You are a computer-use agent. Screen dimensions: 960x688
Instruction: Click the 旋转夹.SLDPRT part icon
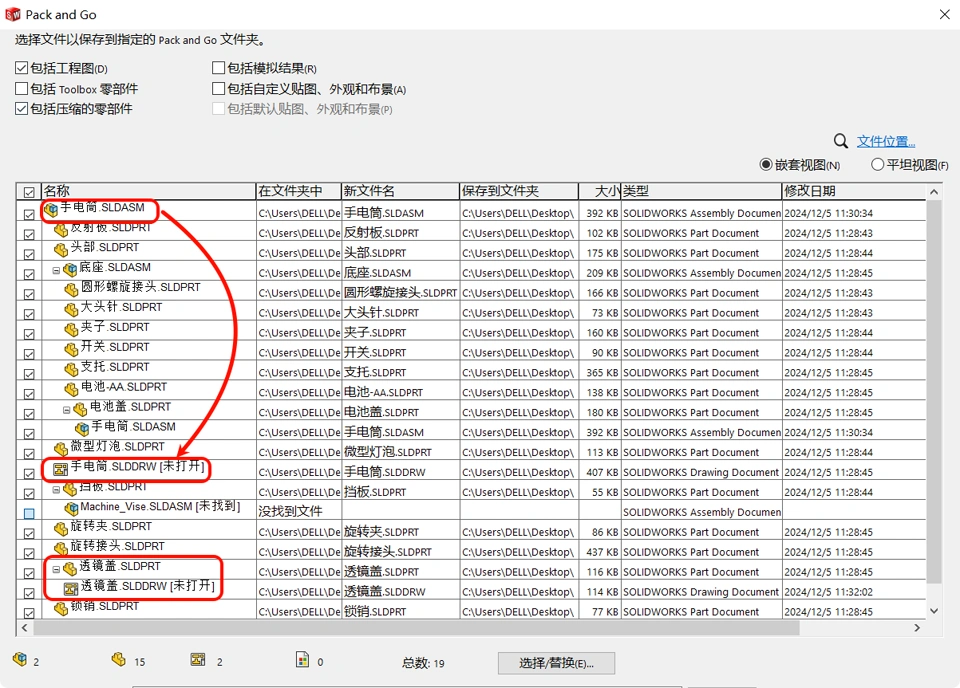[x=61, y=528]
